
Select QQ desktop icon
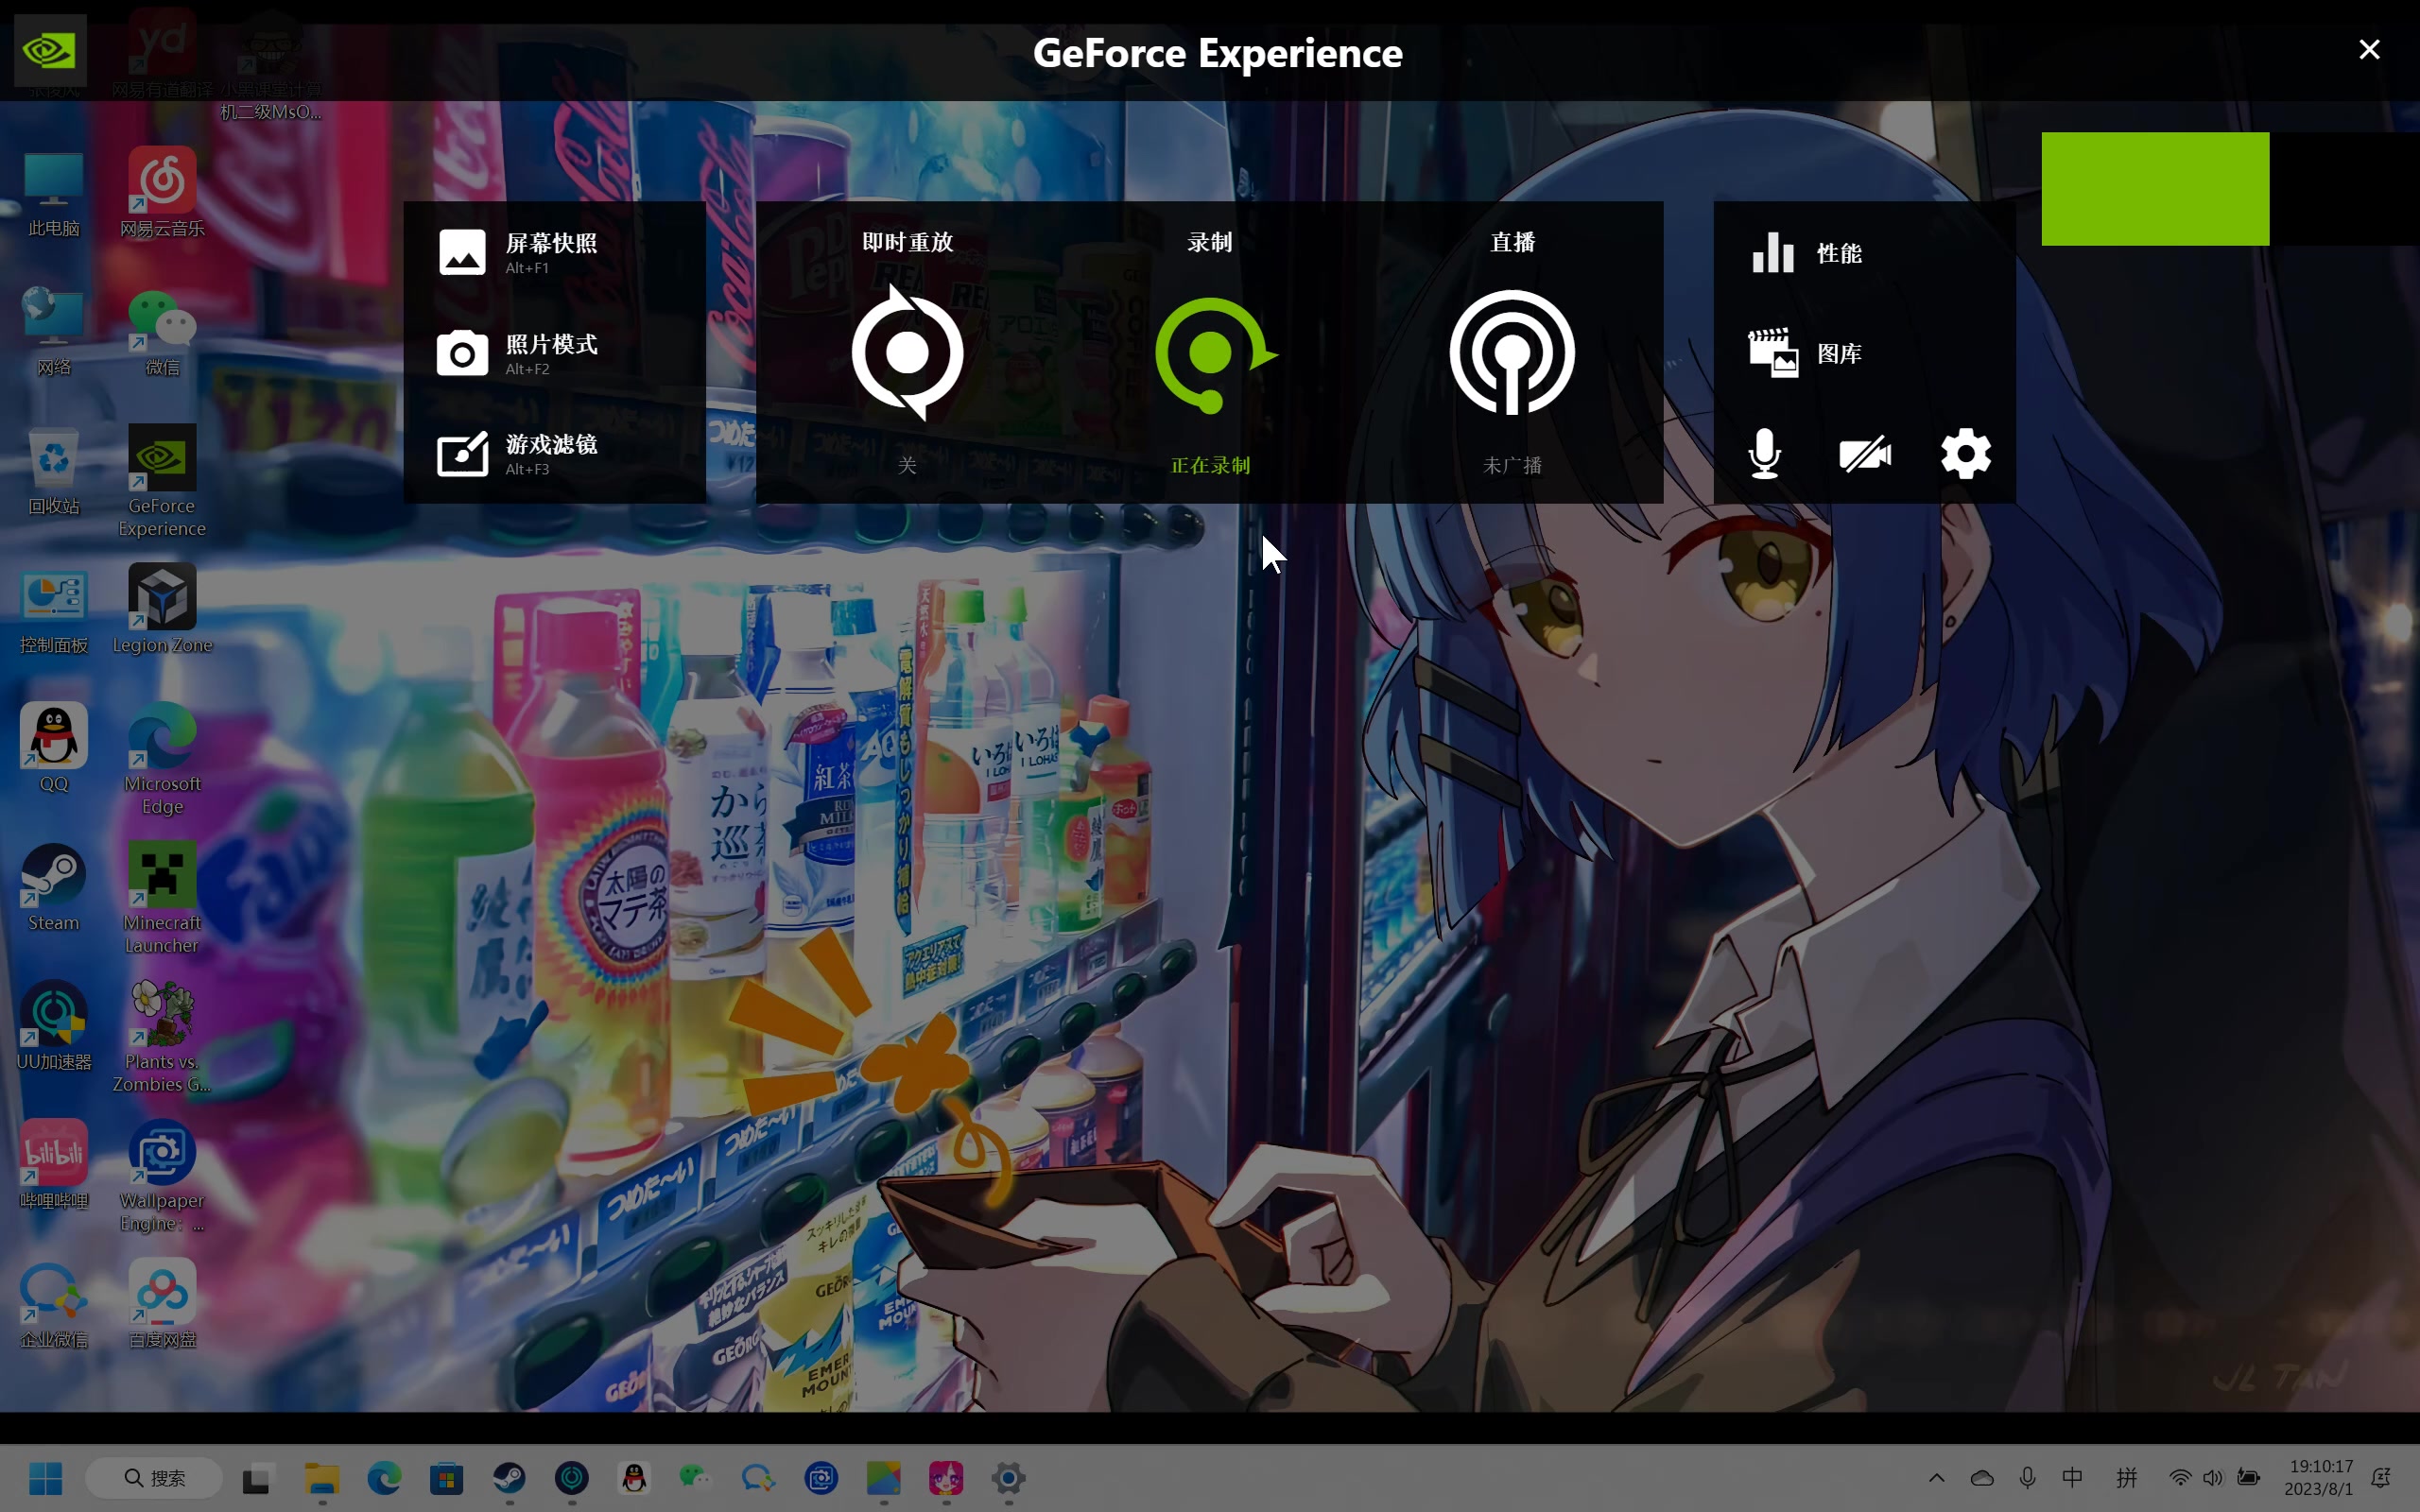pos(54,750)
